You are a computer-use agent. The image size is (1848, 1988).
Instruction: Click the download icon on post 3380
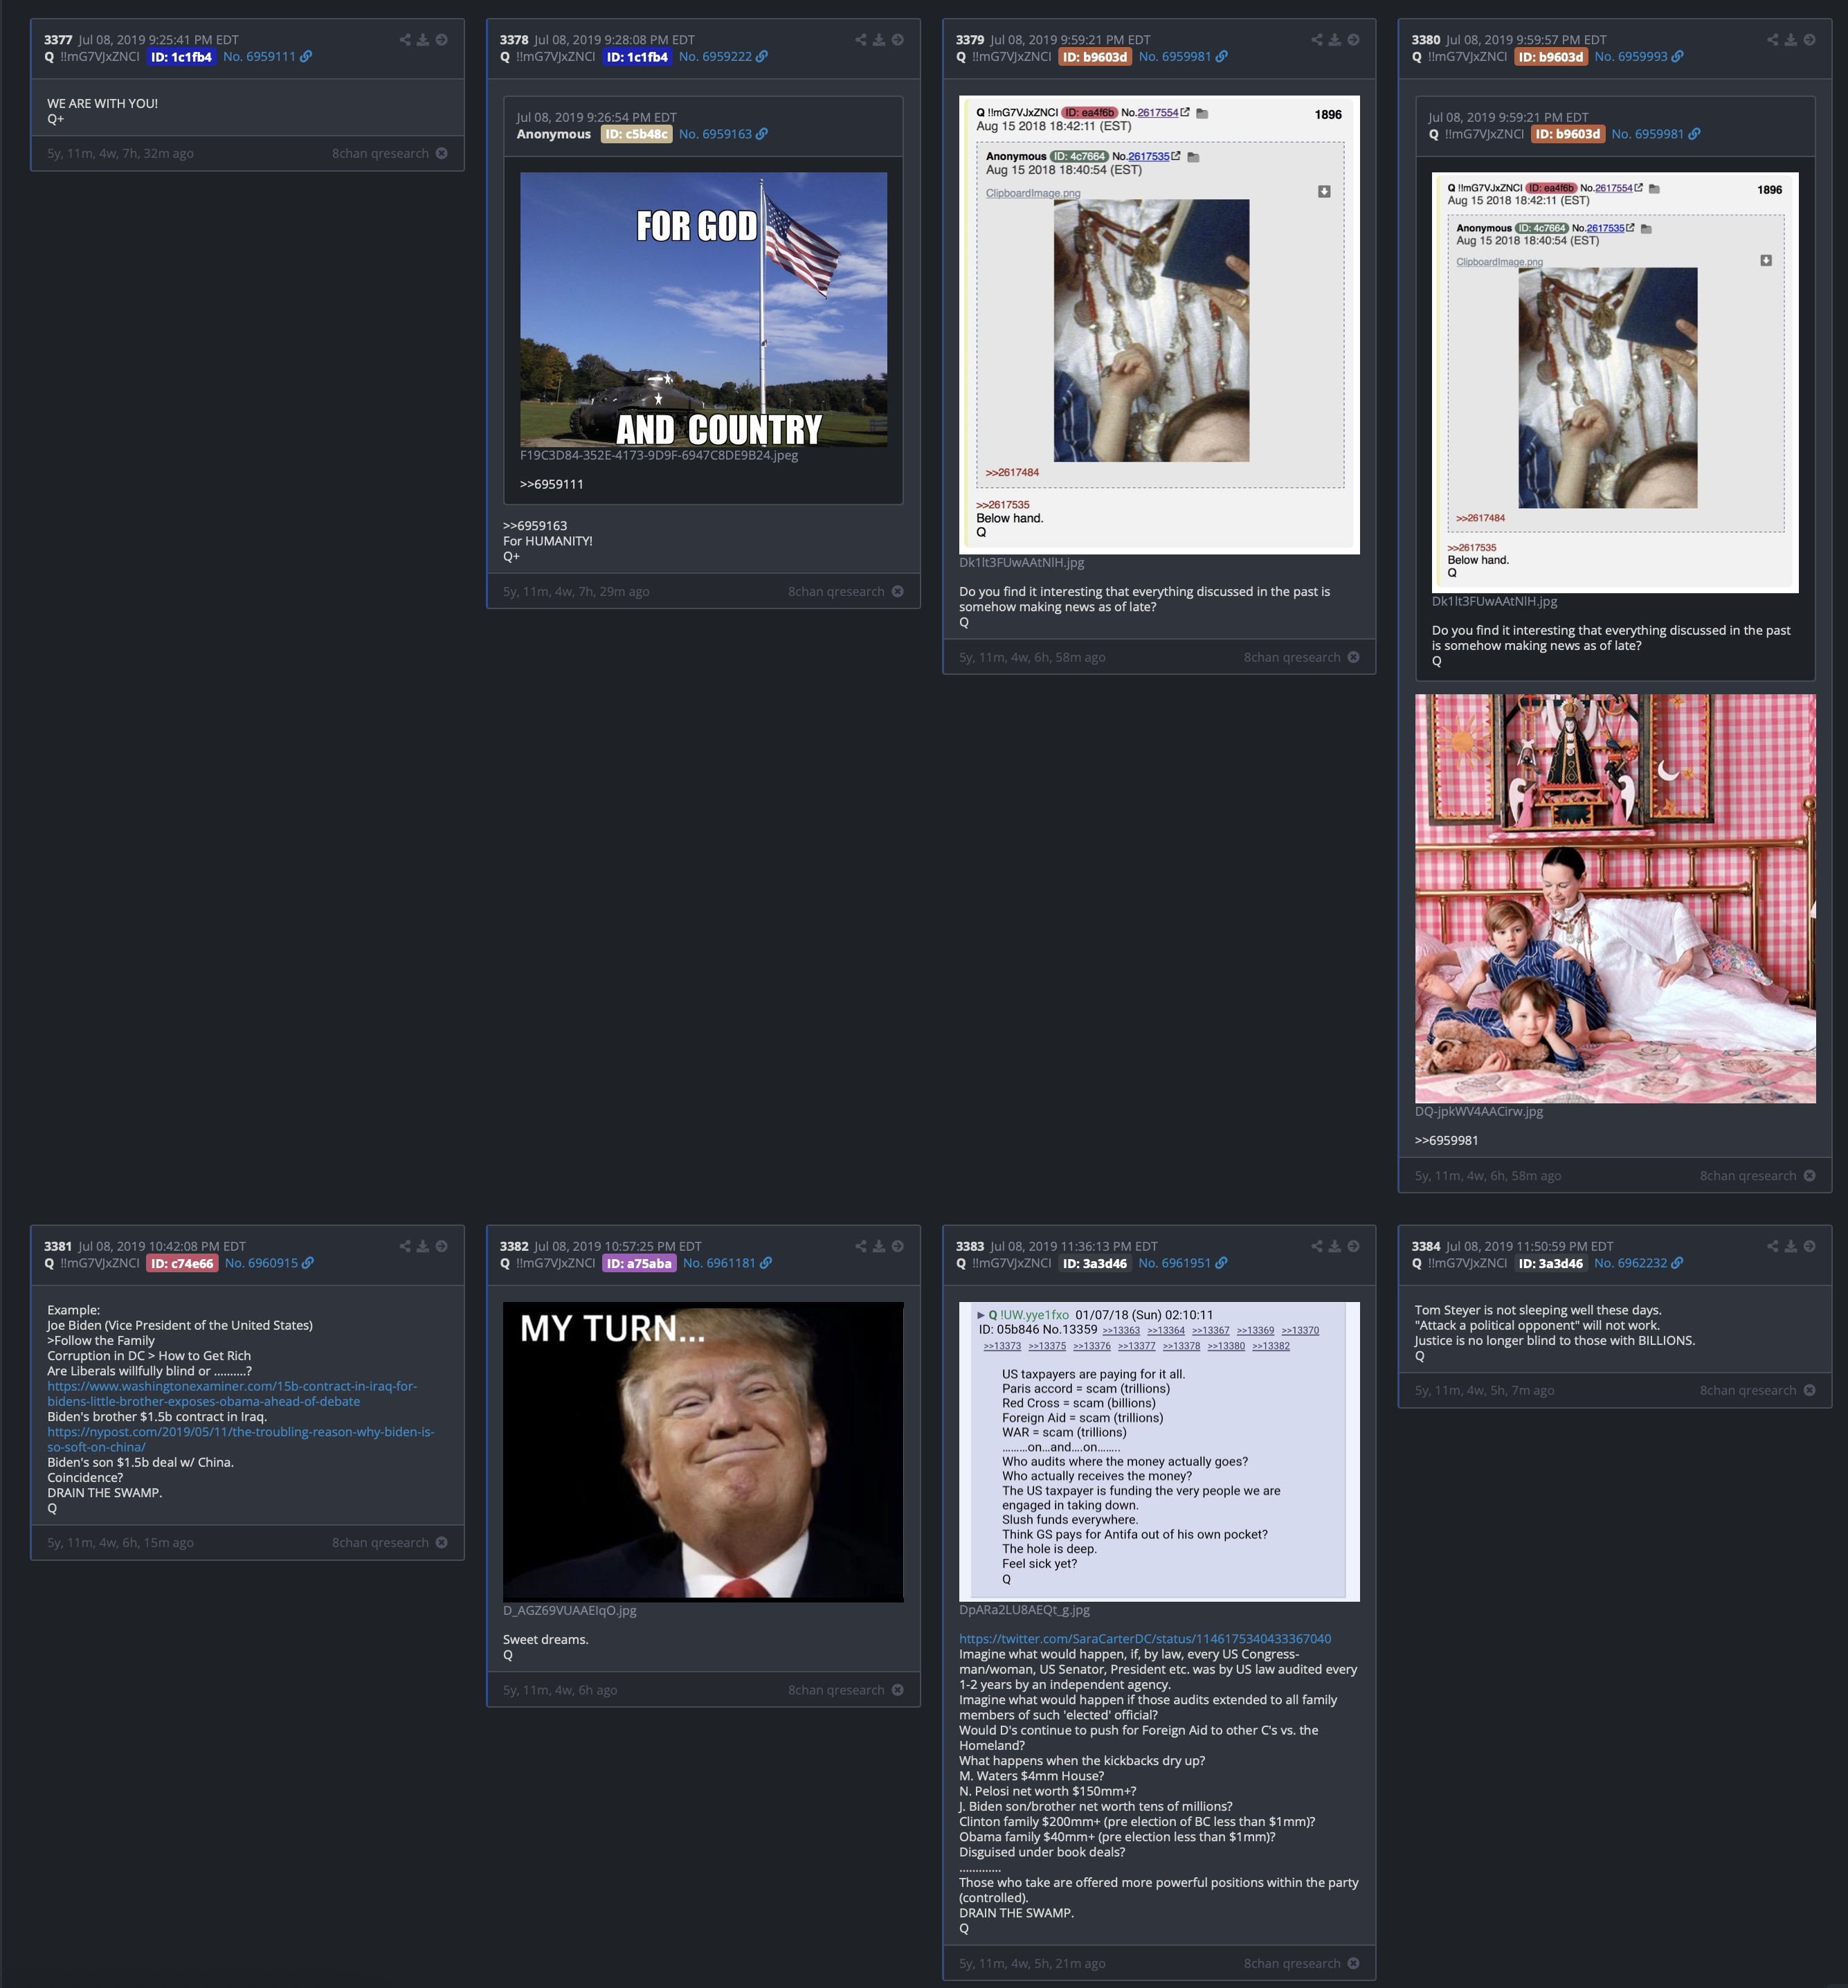tap(1791, 40)
